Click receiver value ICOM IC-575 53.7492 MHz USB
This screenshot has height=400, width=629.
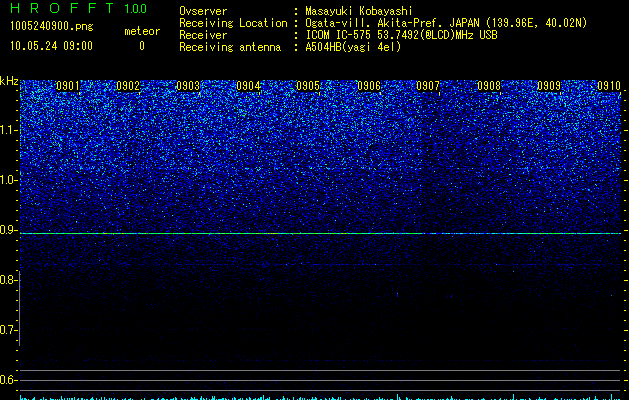(401, 35)
